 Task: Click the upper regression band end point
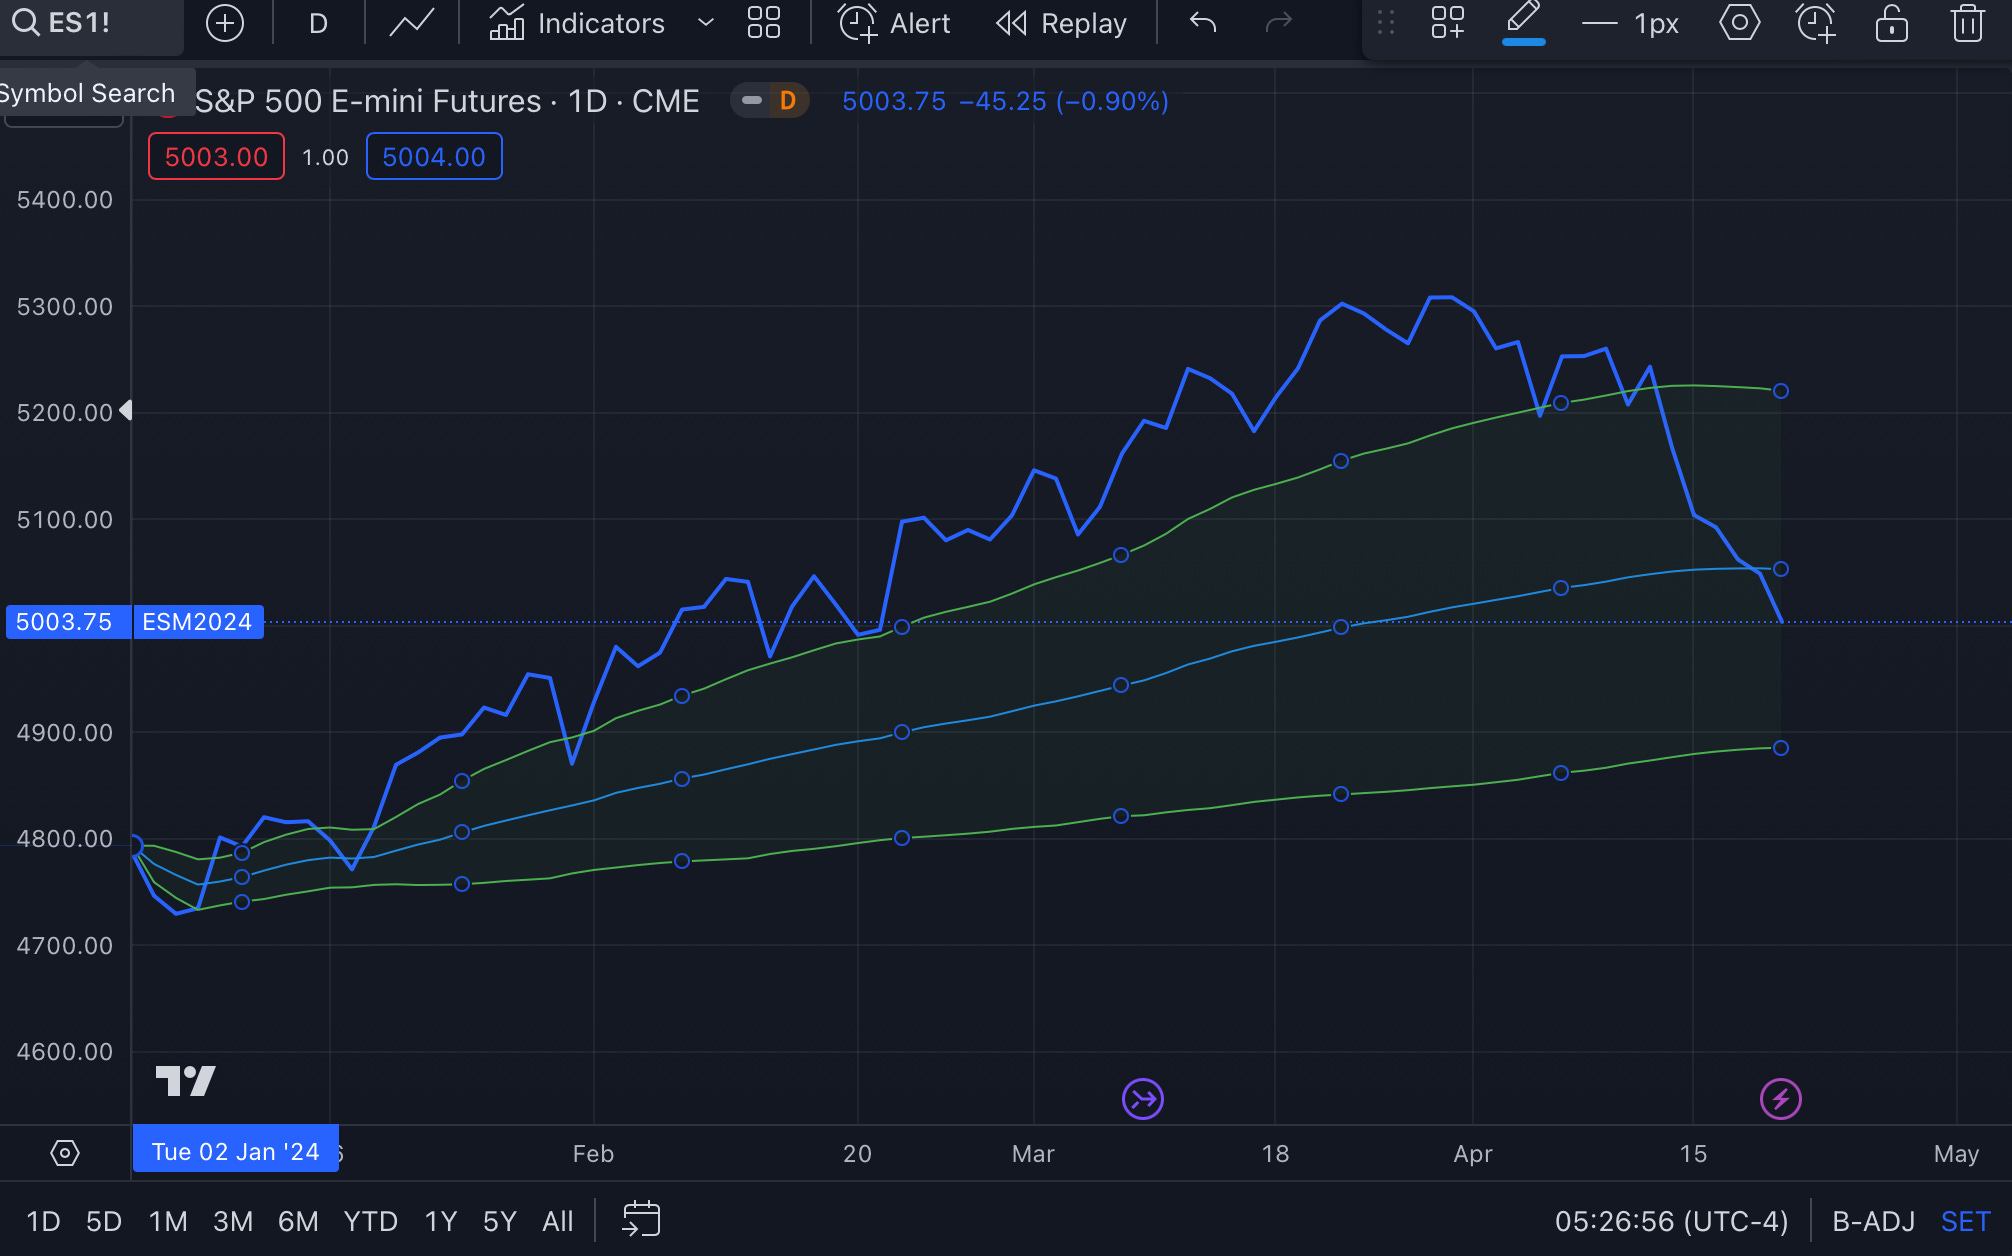click(1781, 391)
